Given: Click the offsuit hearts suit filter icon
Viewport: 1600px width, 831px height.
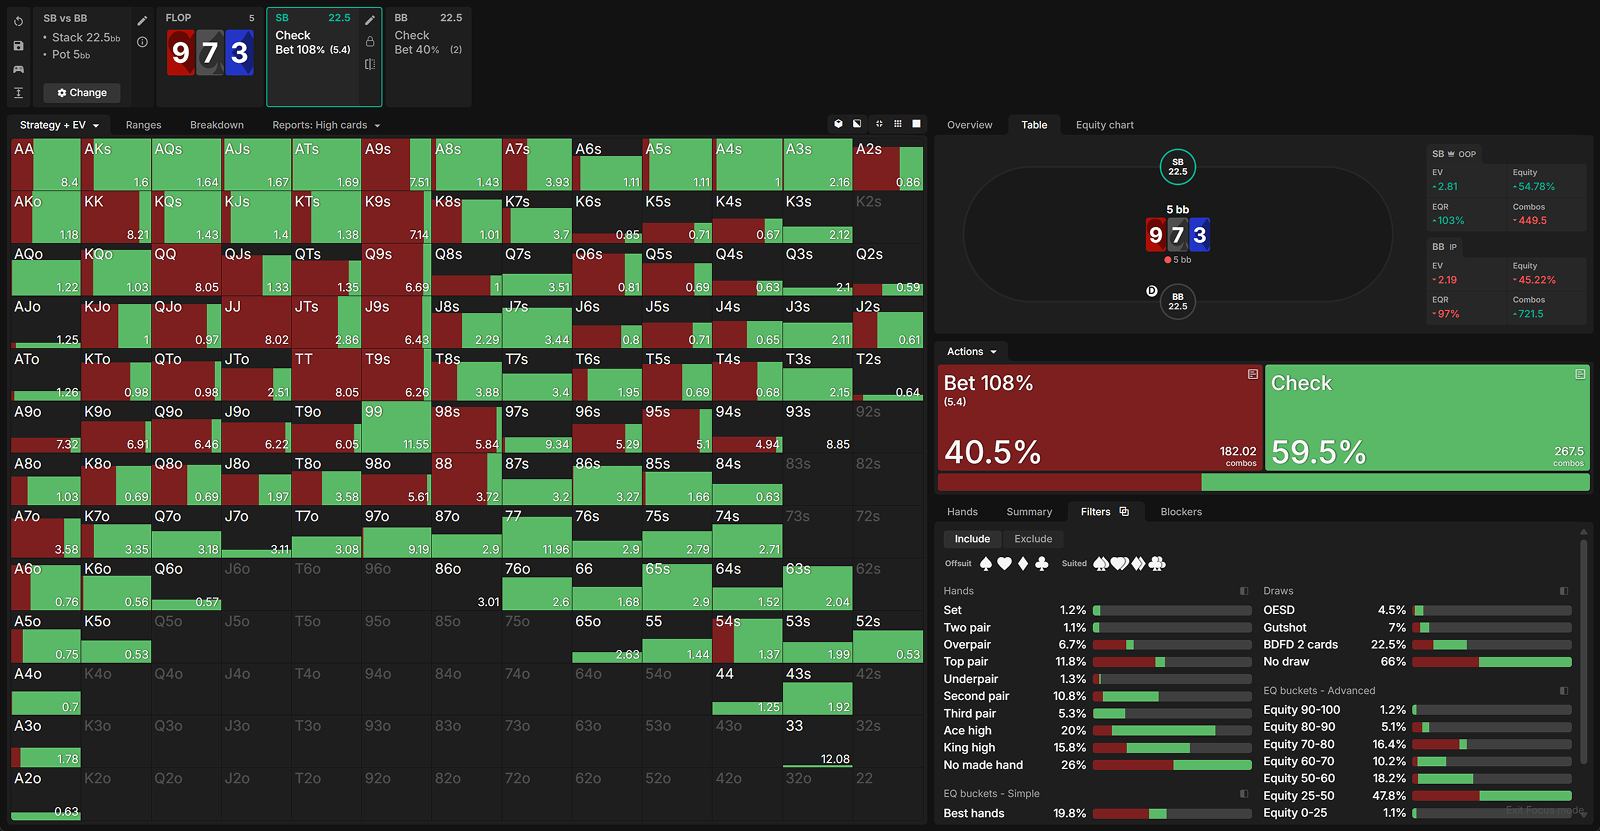Looking at the screenshot, I should tap(1004, 564).
